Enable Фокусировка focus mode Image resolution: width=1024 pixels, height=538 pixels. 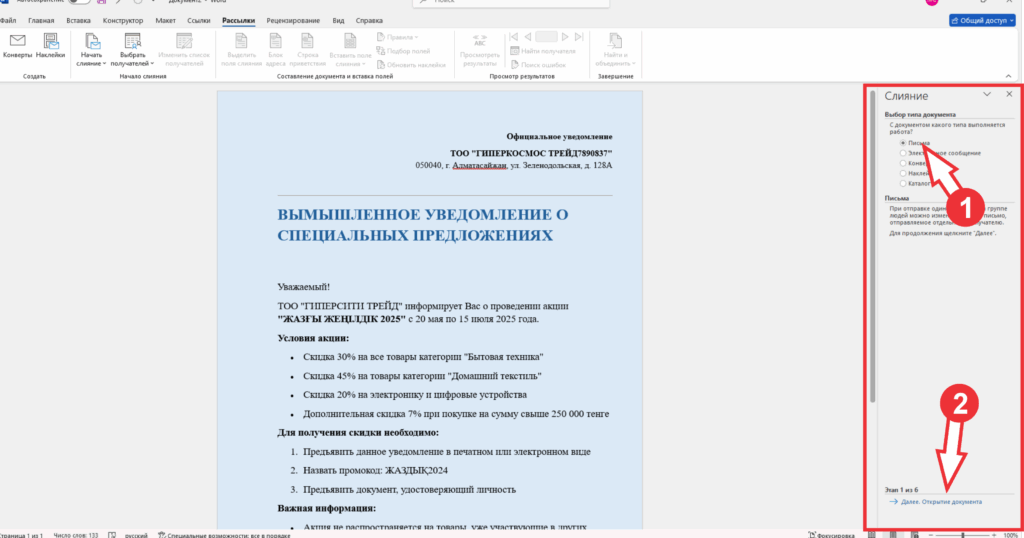coord(831,535)
